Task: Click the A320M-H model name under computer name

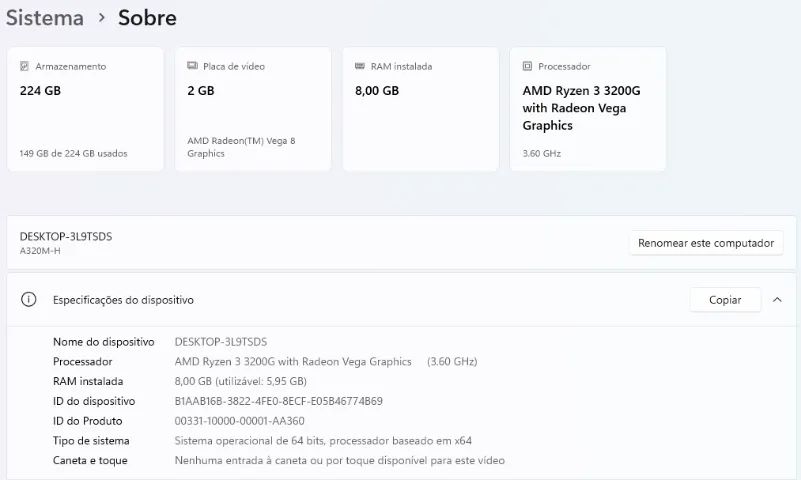Action: (x=40, y=251)
